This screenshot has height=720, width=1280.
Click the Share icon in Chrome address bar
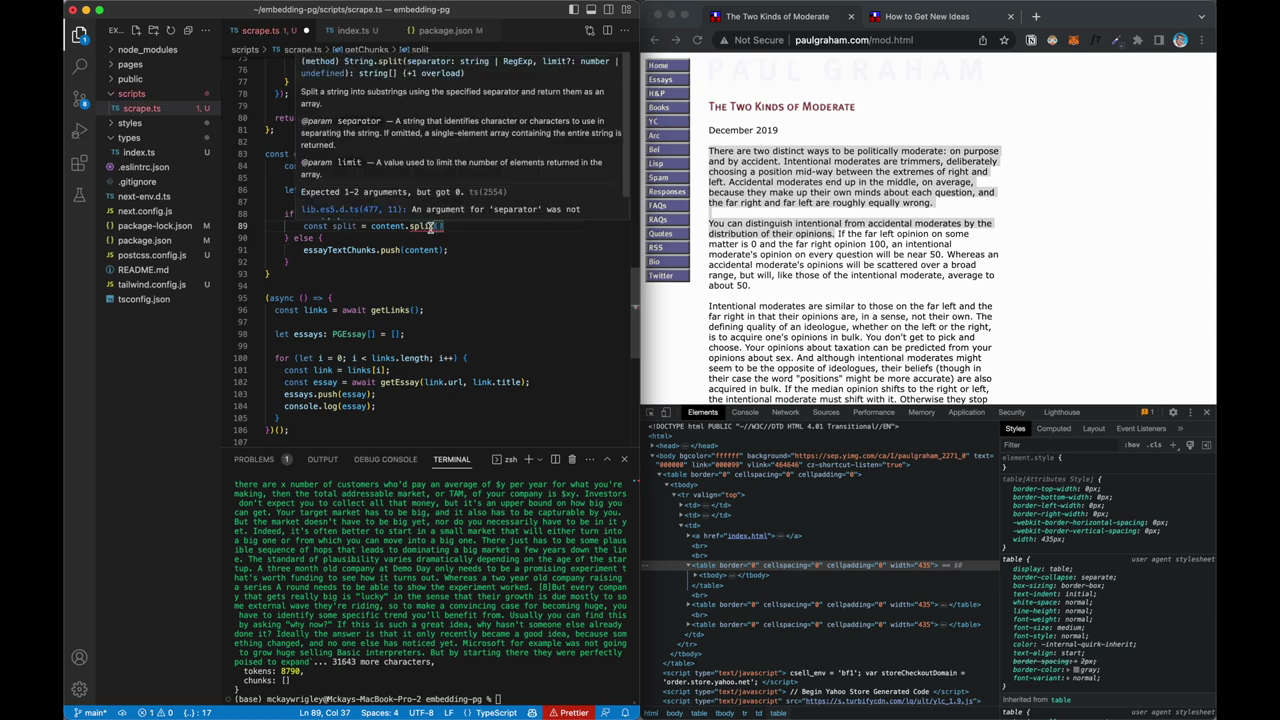pyautogui.click(x=983, y=40)
